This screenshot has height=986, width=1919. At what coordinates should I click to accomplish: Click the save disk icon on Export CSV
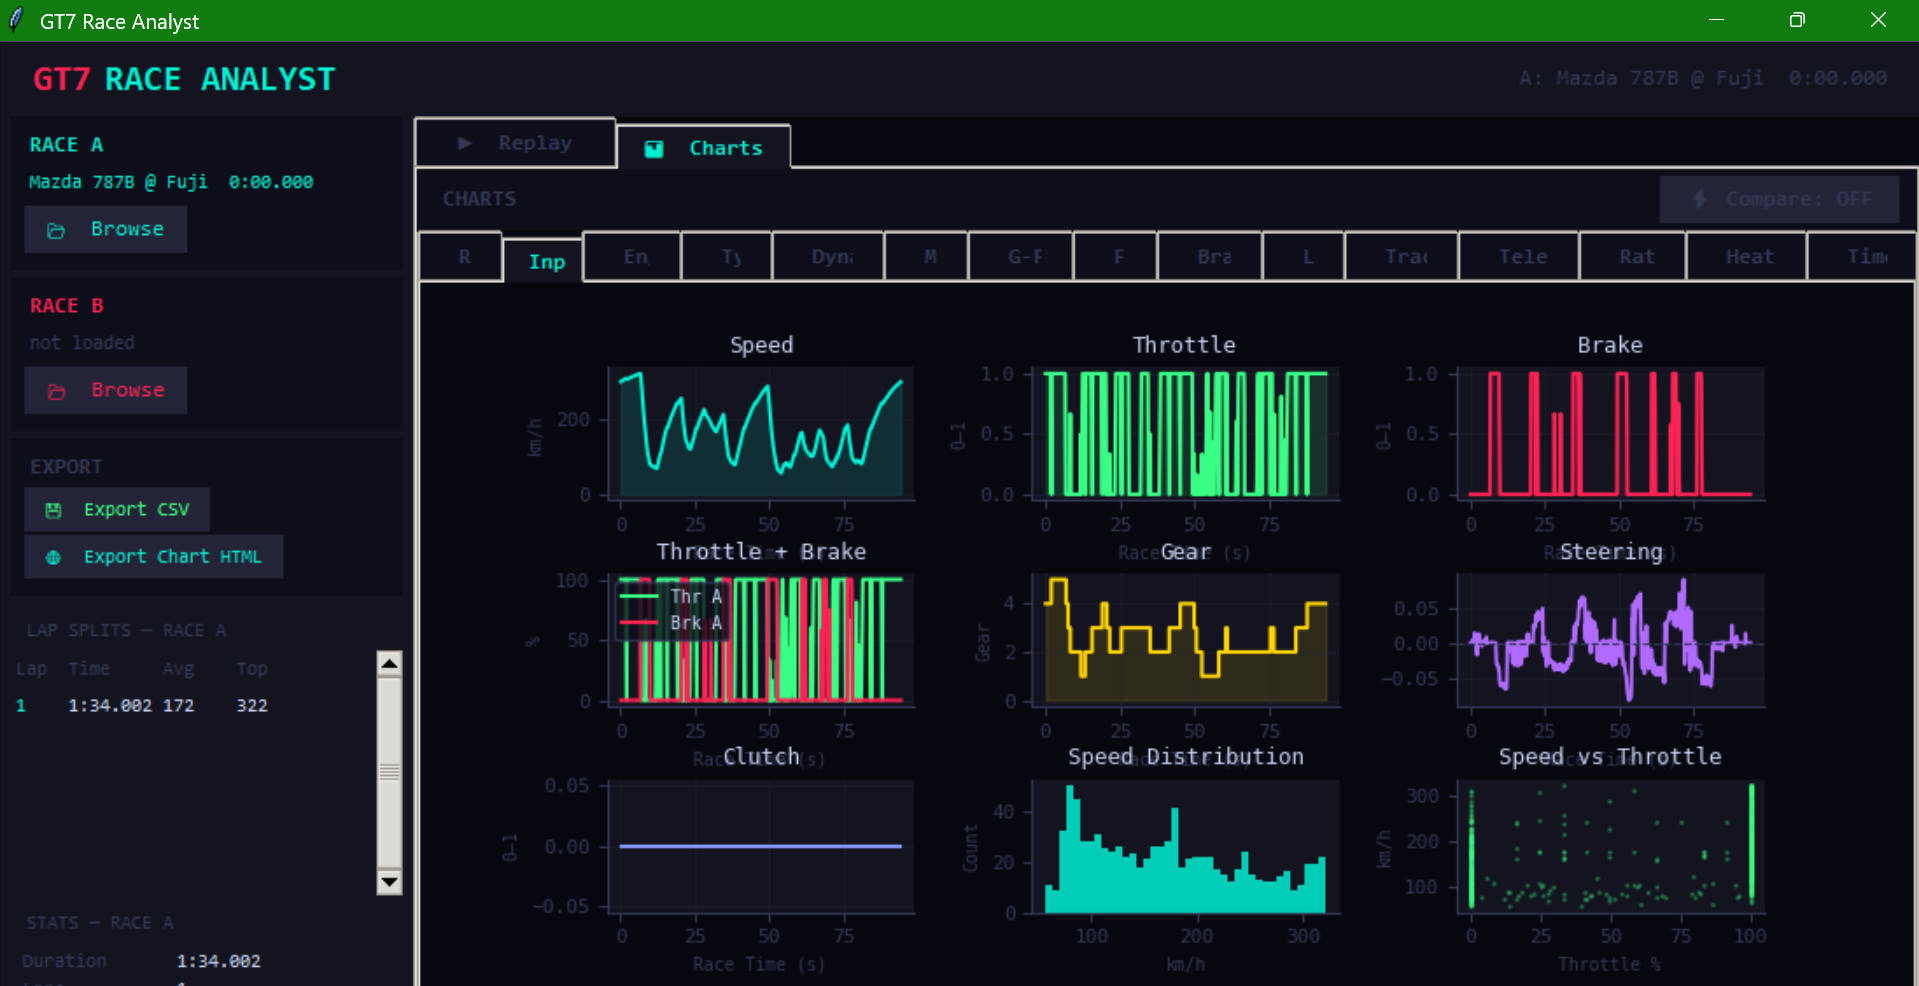click(53, 510)
